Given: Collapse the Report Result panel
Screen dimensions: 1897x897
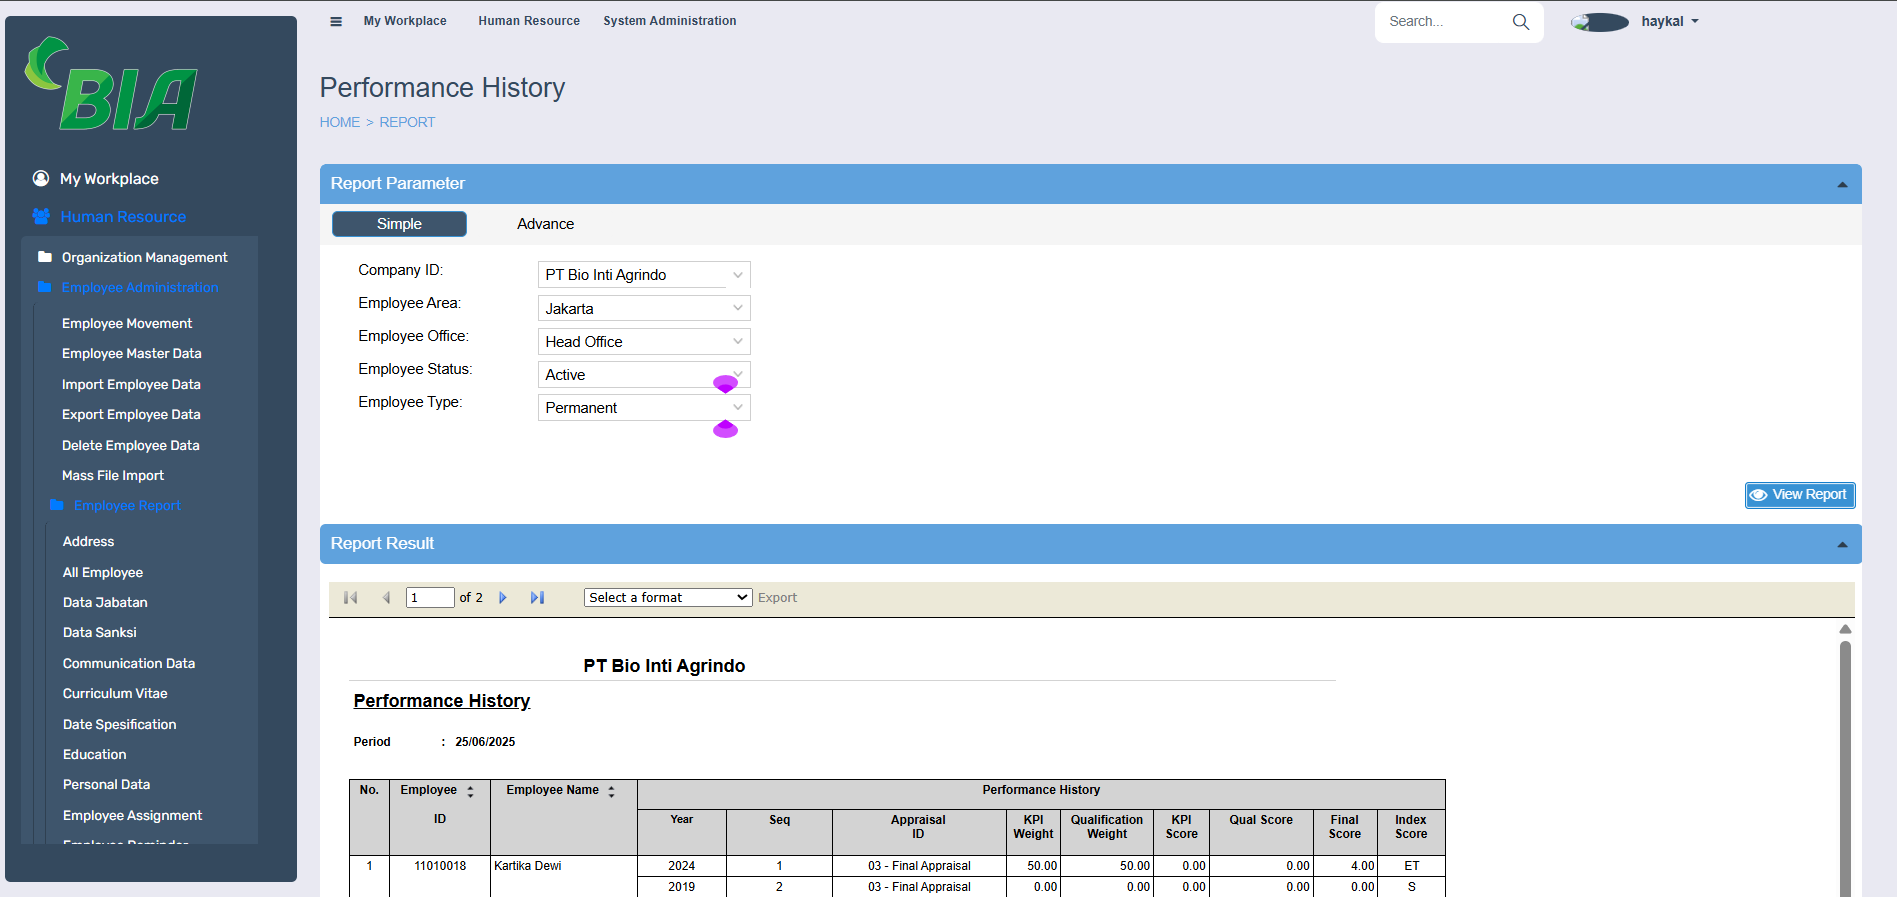Looking at the screenshot, I should 1842,544.
